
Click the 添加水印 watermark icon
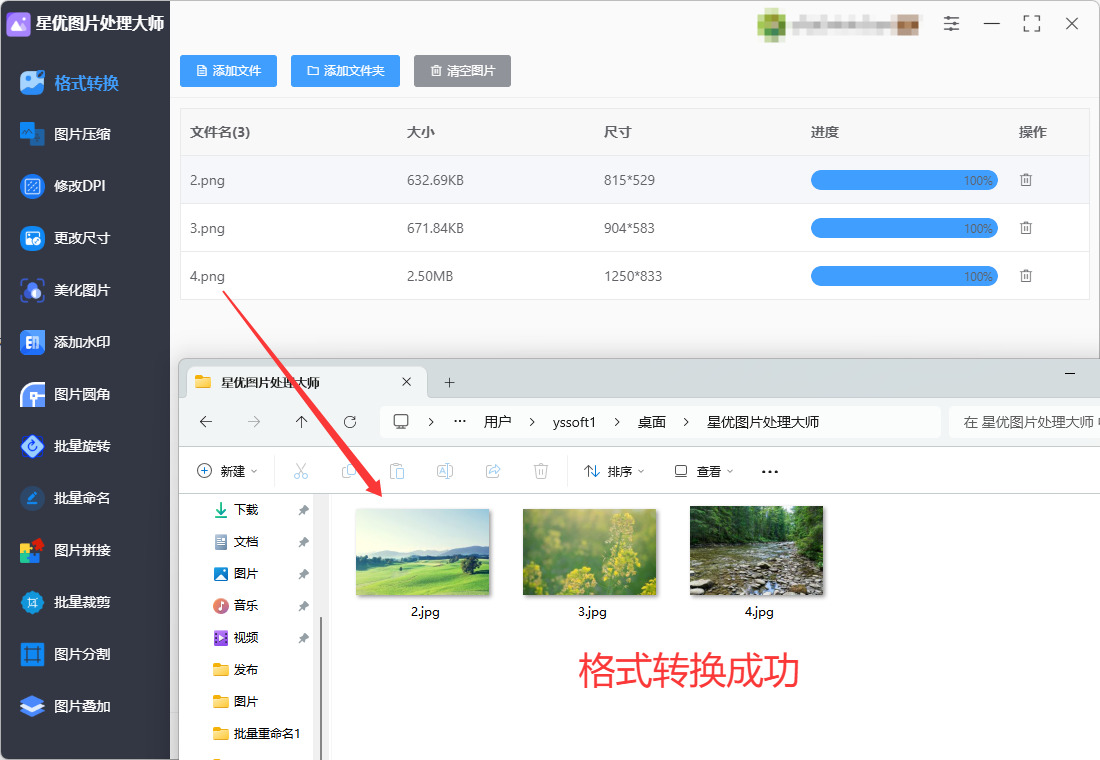coord(32,342)
